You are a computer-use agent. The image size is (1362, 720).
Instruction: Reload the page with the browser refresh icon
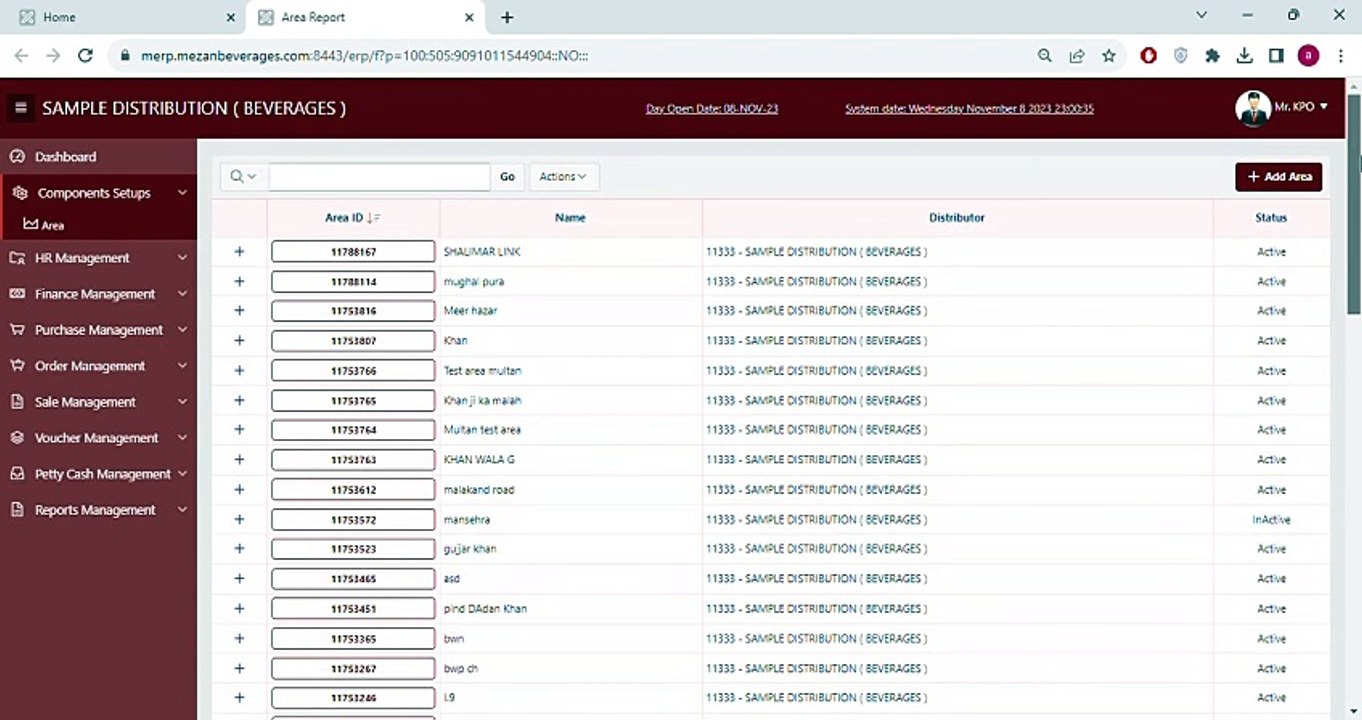click(x=85, y=56)
